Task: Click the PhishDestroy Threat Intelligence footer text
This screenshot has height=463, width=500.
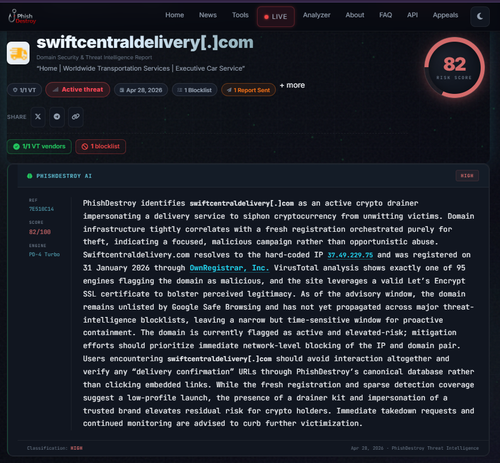Action: pos(435,448)
